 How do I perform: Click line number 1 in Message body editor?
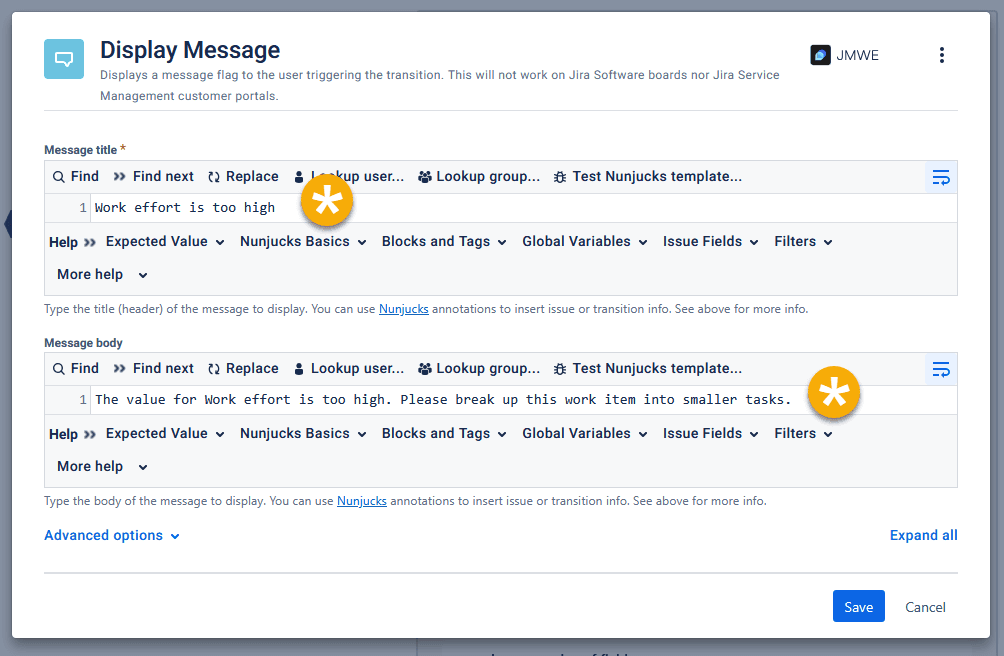click(83, 400)
